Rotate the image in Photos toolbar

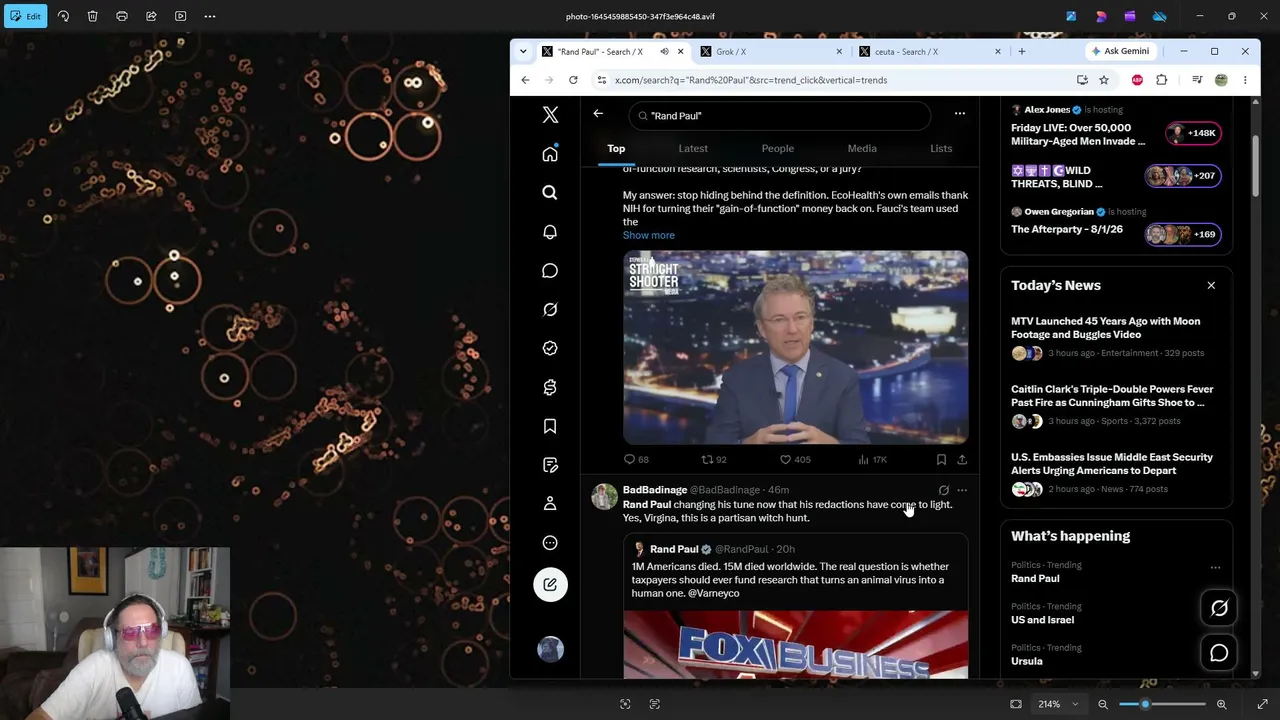63,16
